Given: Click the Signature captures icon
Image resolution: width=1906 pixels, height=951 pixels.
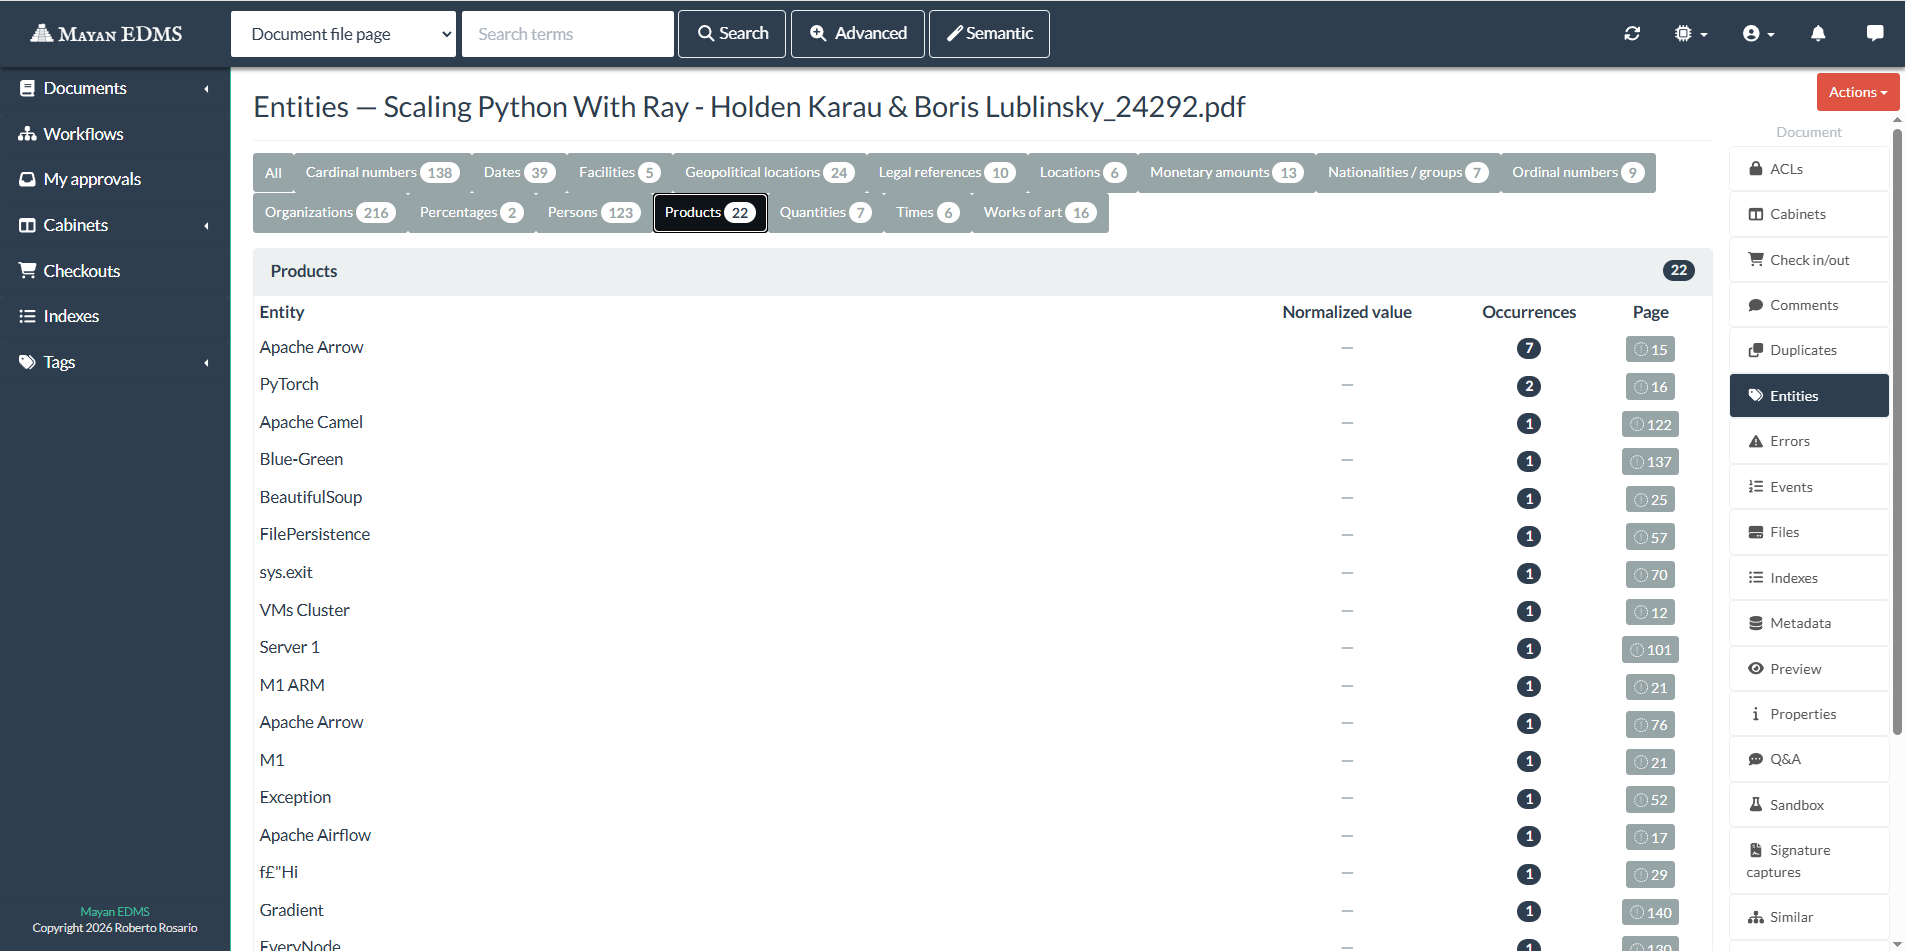Looking at the screenshot, I should (1755, 850).
